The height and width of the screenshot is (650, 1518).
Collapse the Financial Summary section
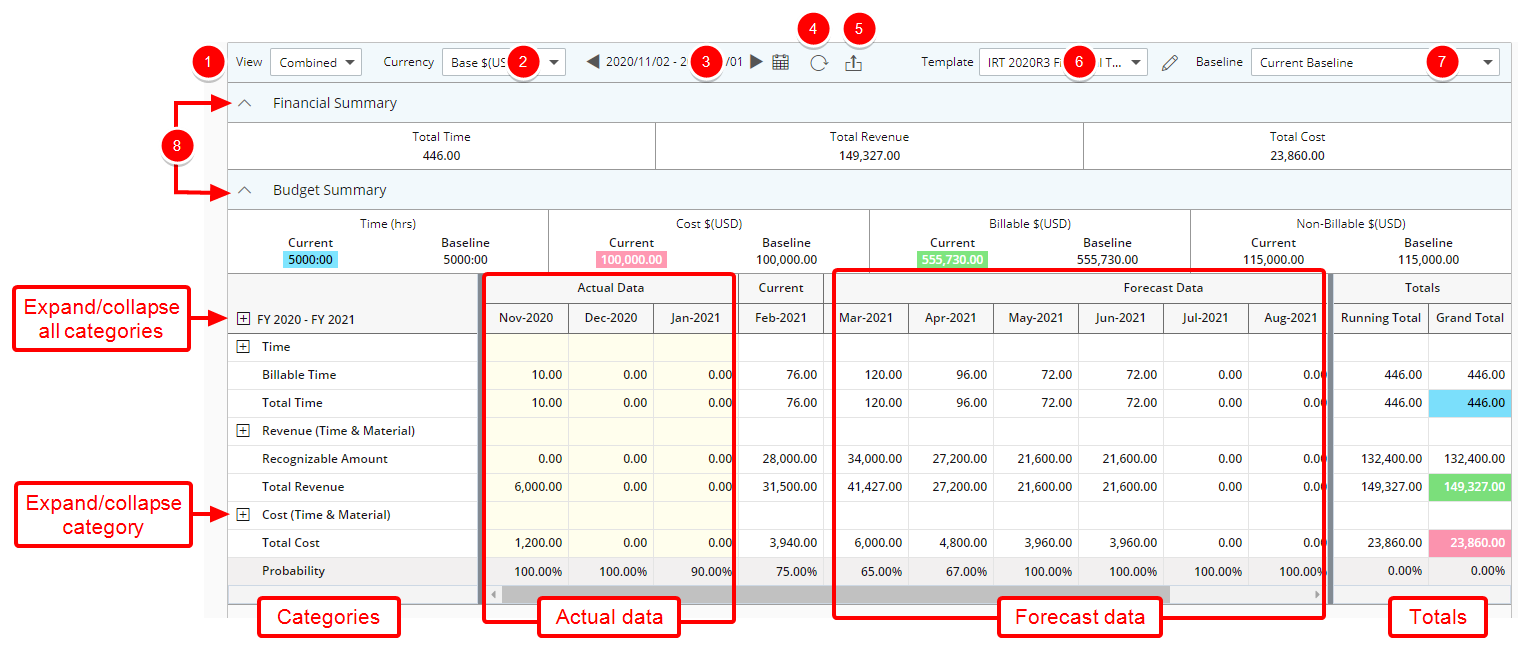[244, 103]
